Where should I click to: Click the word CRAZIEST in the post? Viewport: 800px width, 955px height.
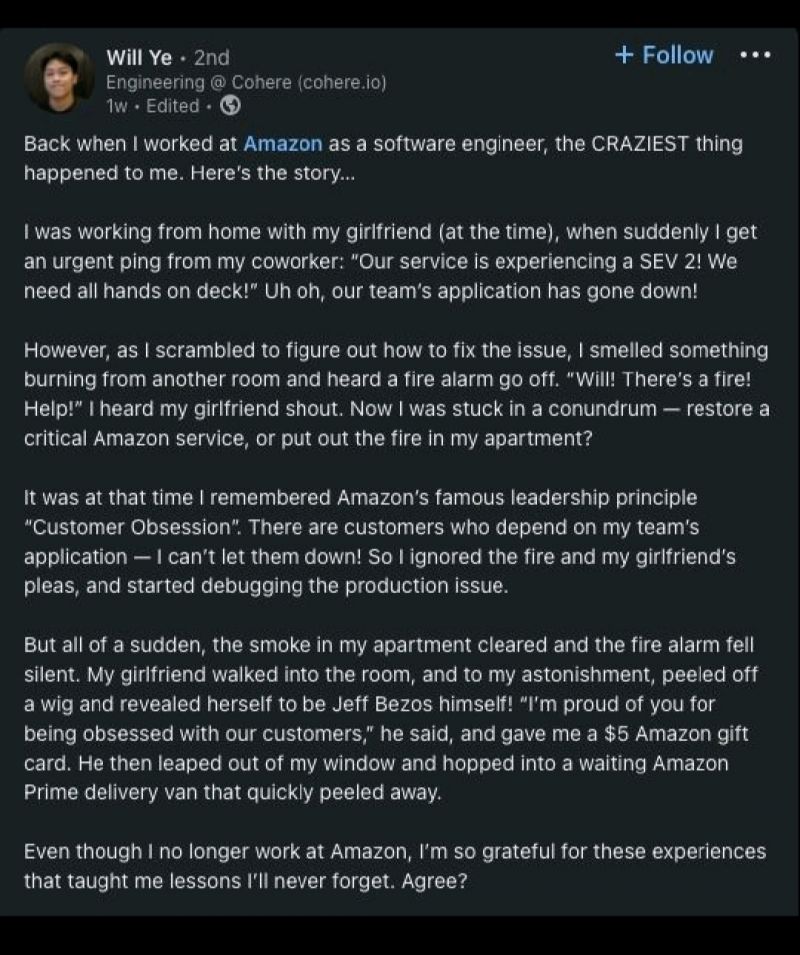point(640,144)
